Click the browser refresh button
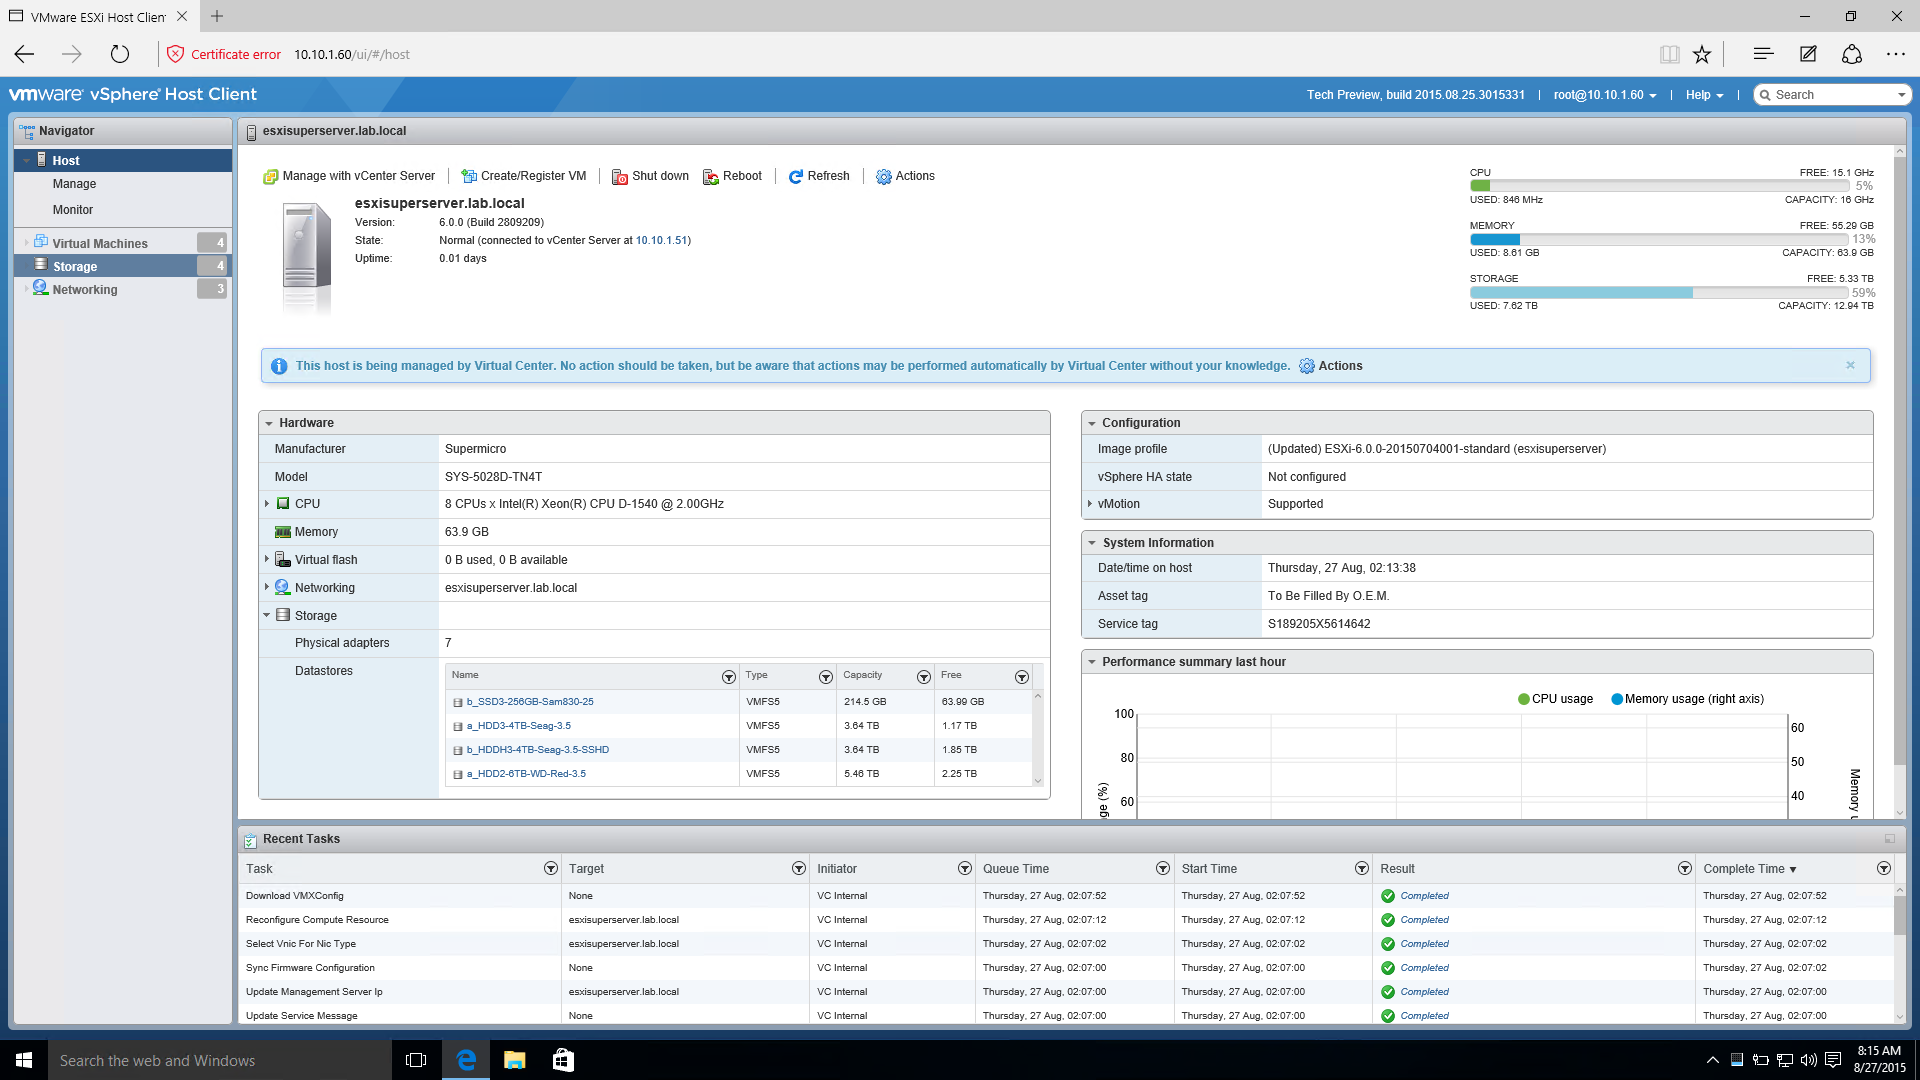 [120, 54]
